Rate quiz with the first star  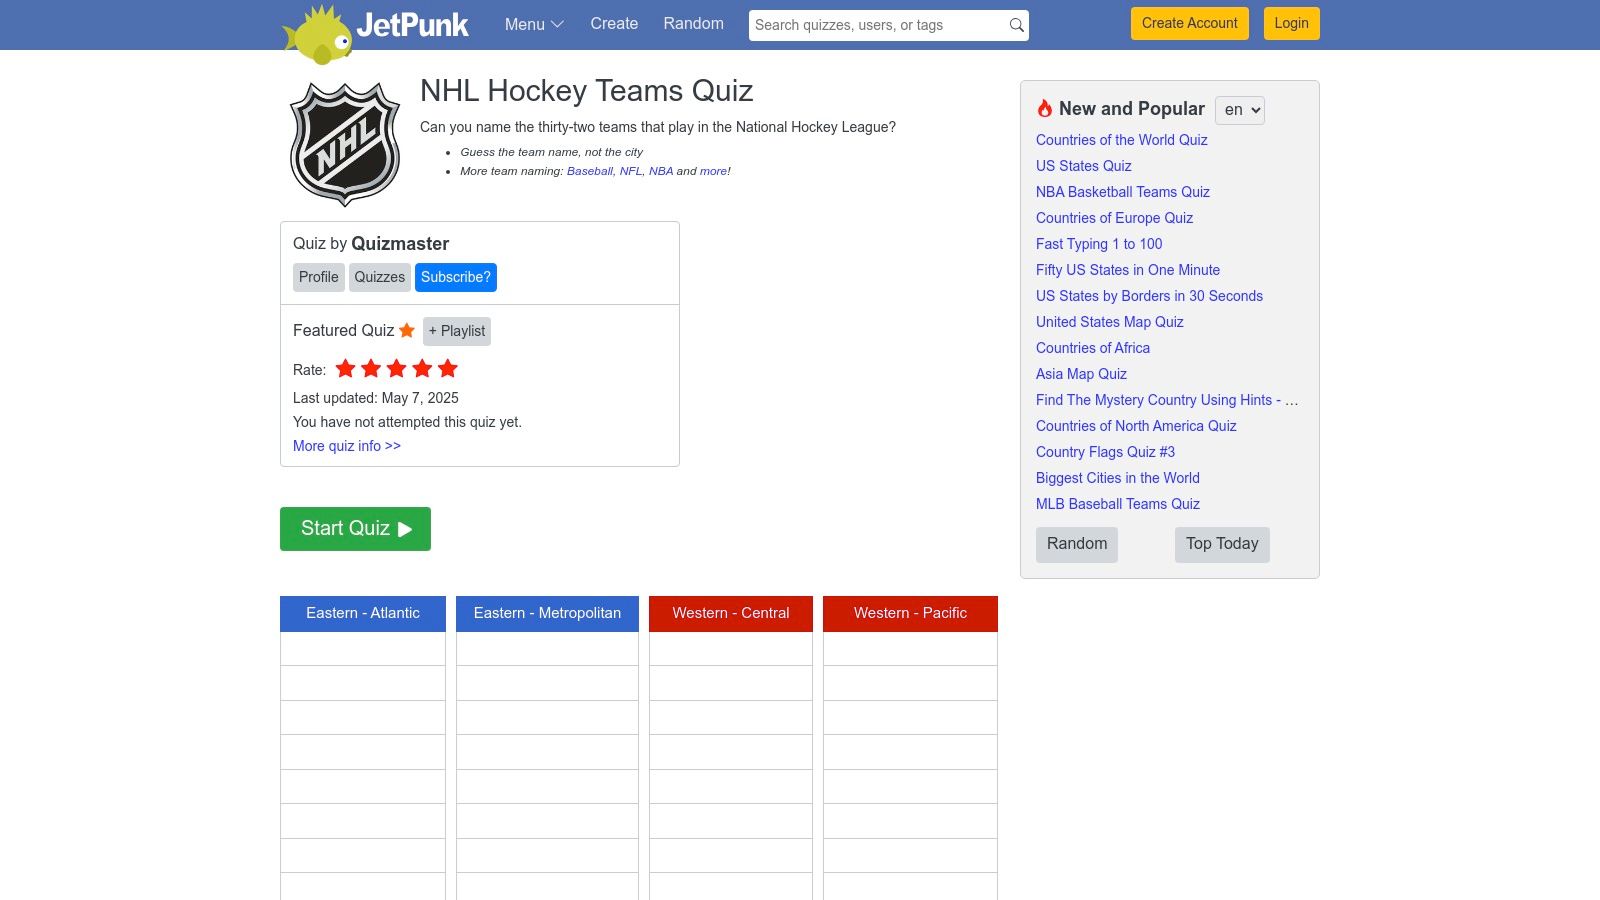(x=346, y=369)
